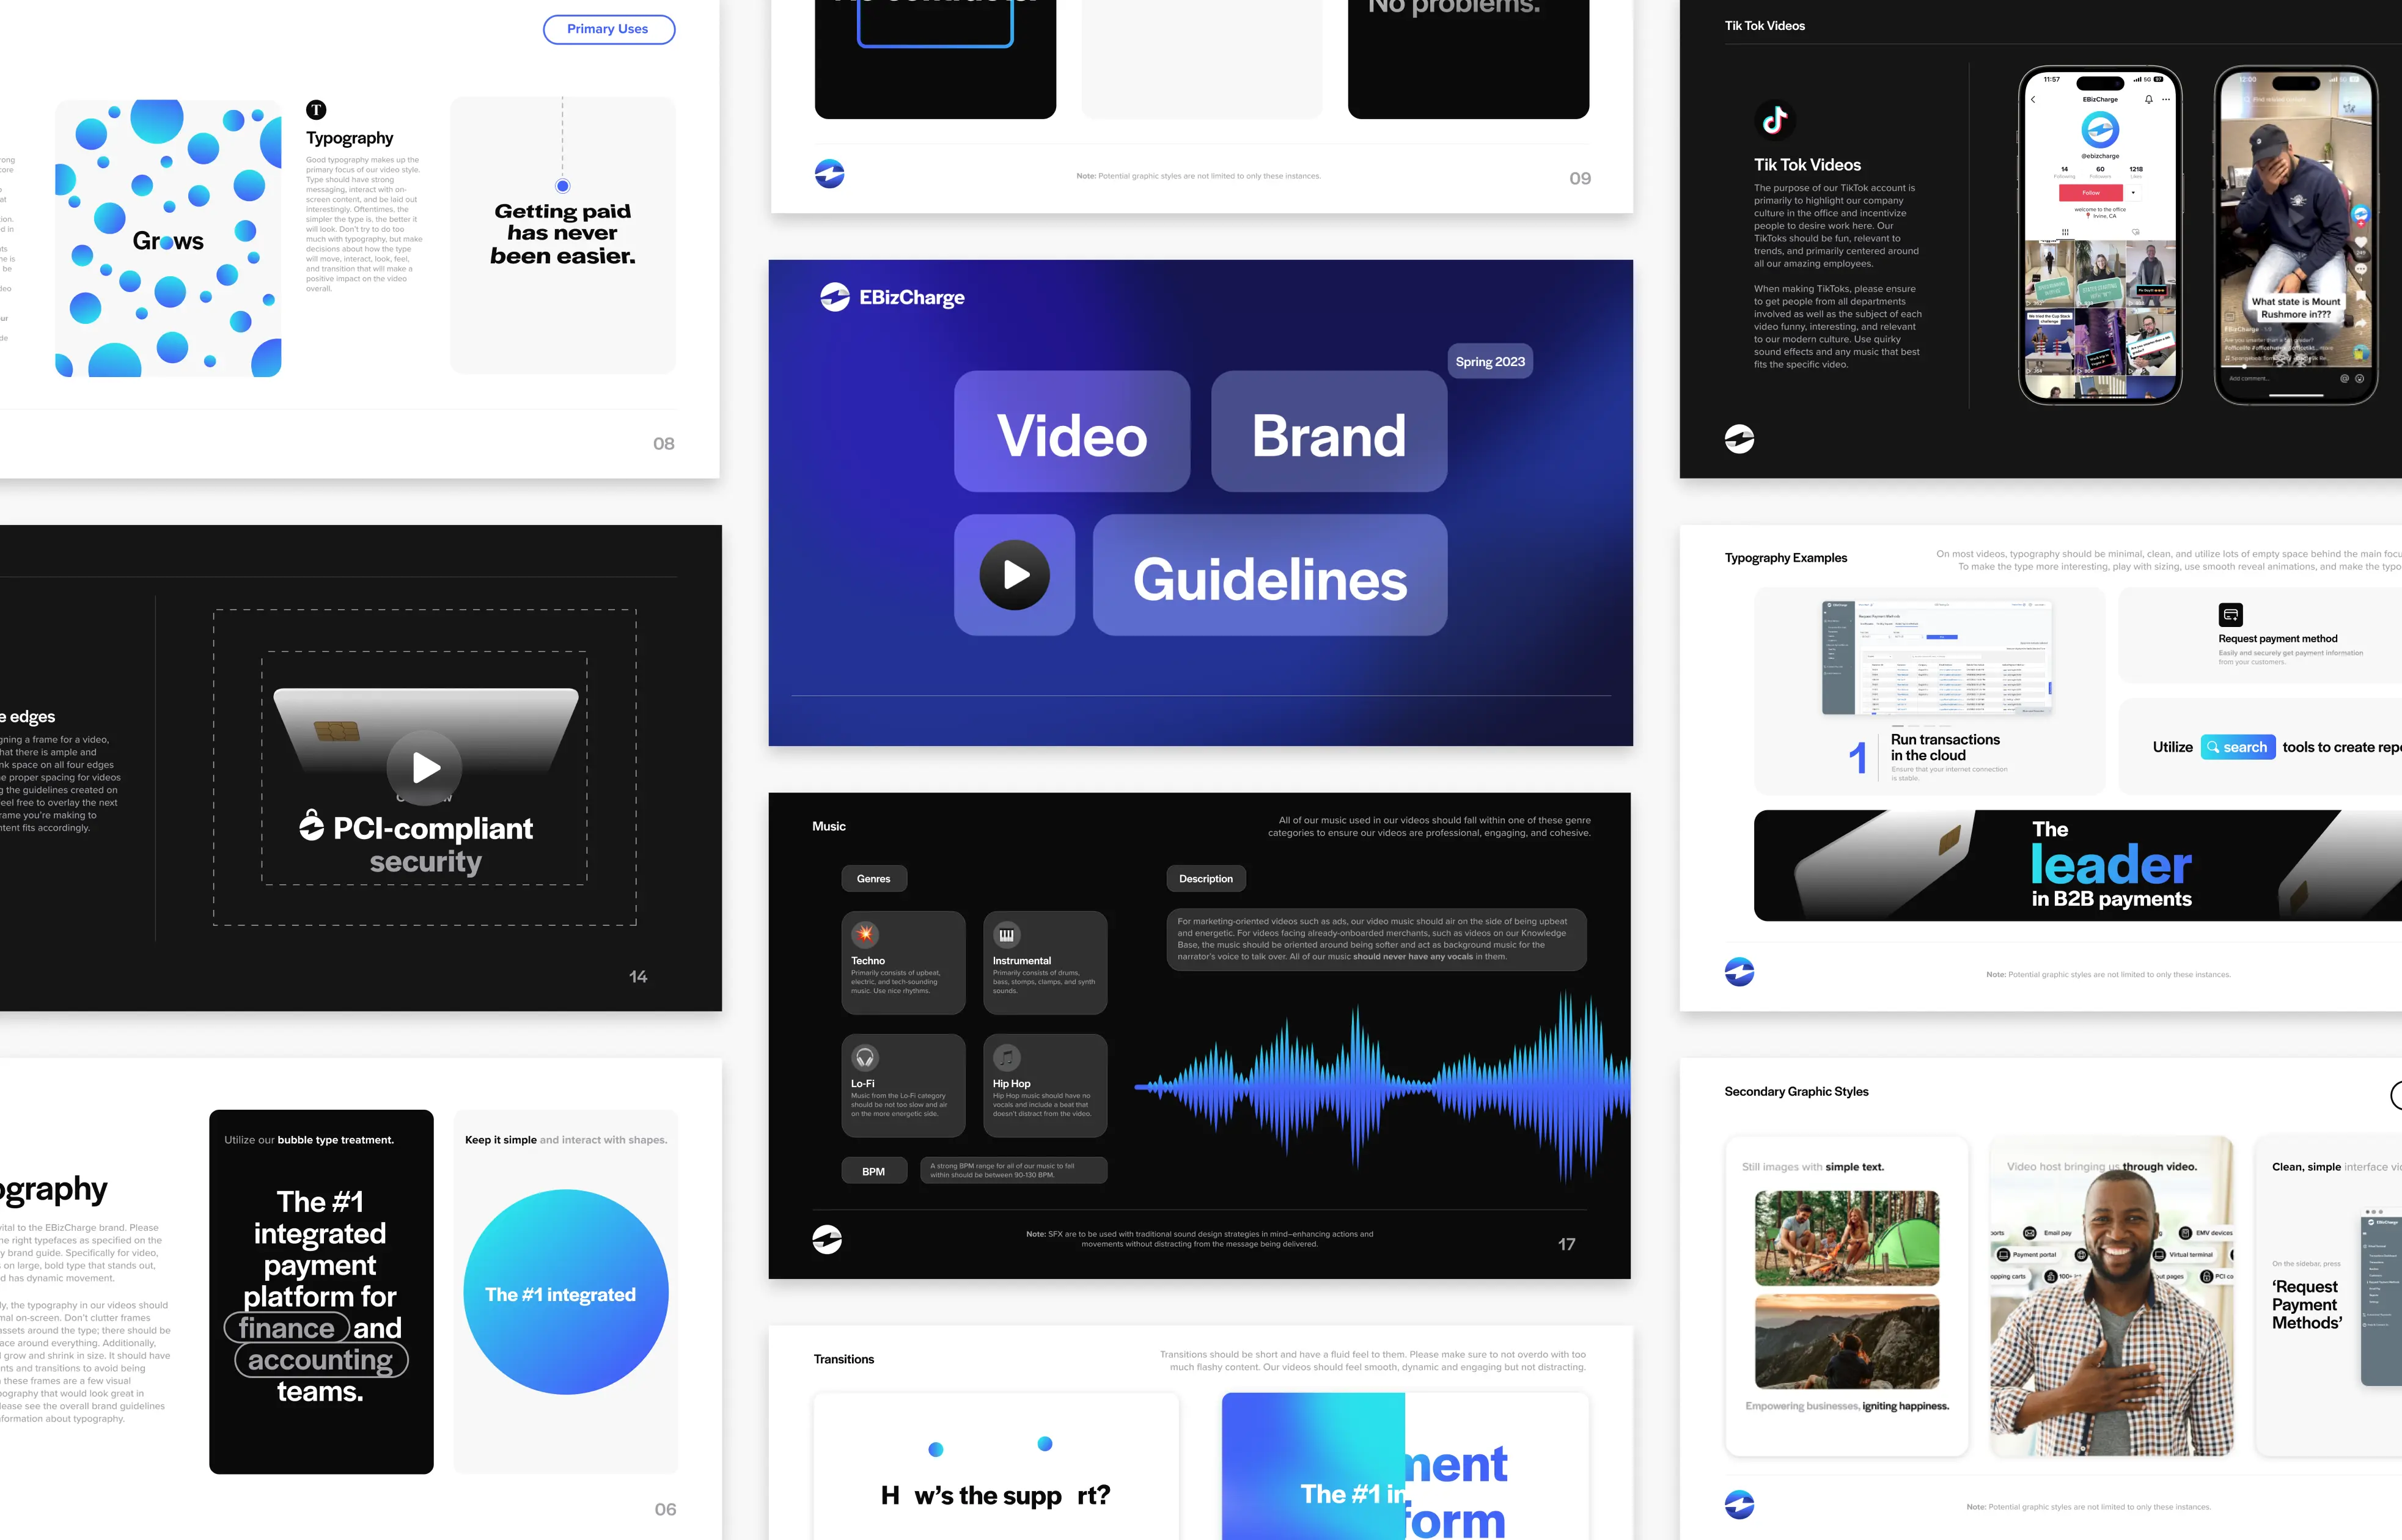
Task: Click the bell icon in TikTok profile phone
Action: click(x=2148, y=100)
